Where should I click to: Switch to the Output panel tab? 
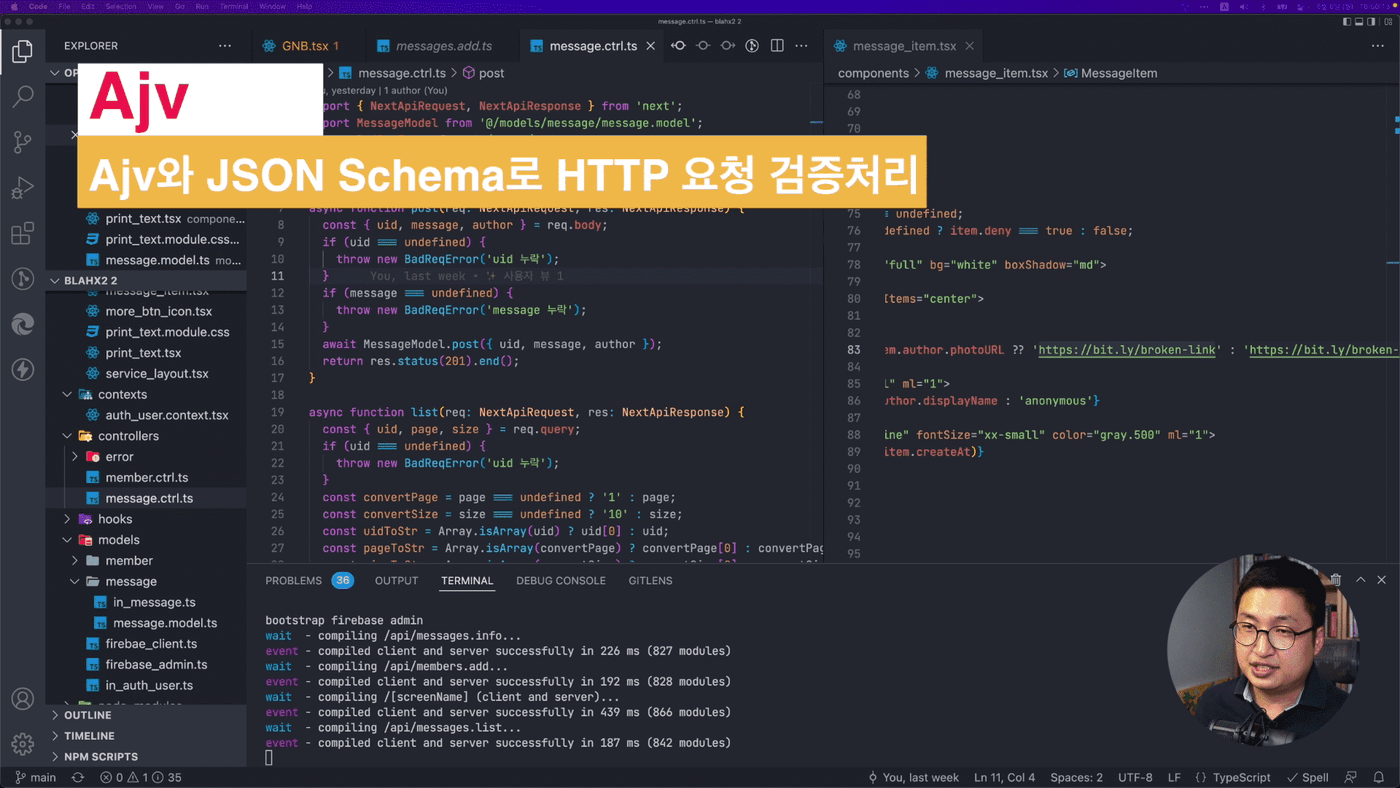click(x=396, y=580)
